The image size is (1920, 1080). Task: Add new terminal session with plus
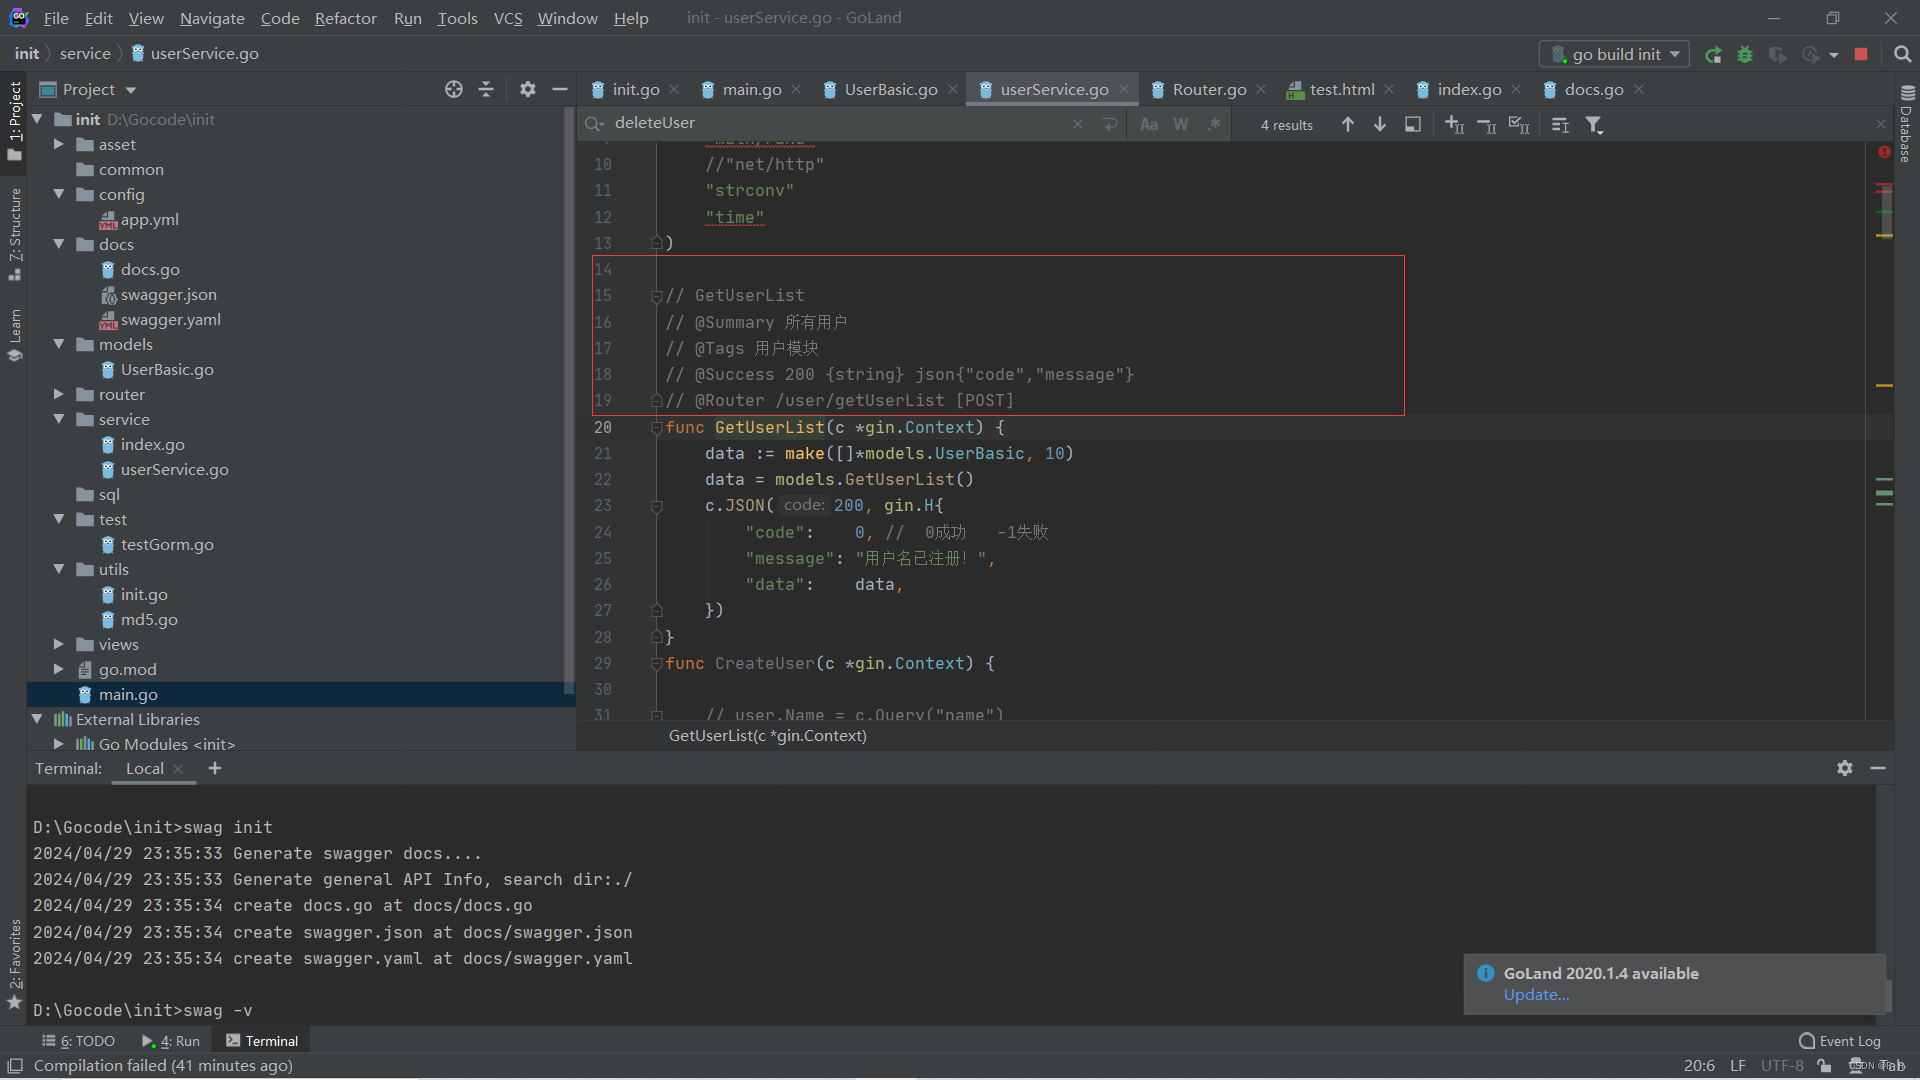click(x=215, y=768)
